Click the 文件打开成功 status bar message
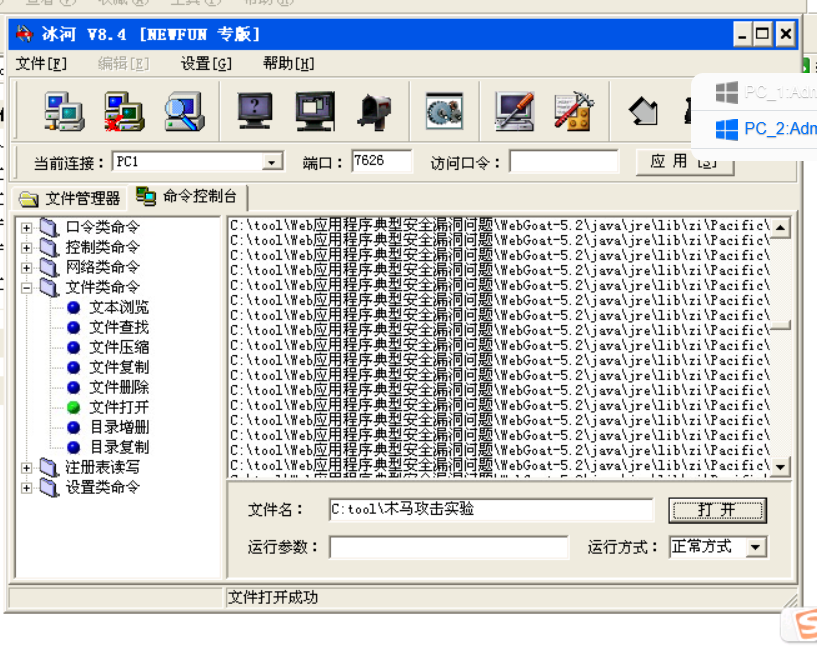This screenshot has width=817, height=659. [x=273, y=598]
